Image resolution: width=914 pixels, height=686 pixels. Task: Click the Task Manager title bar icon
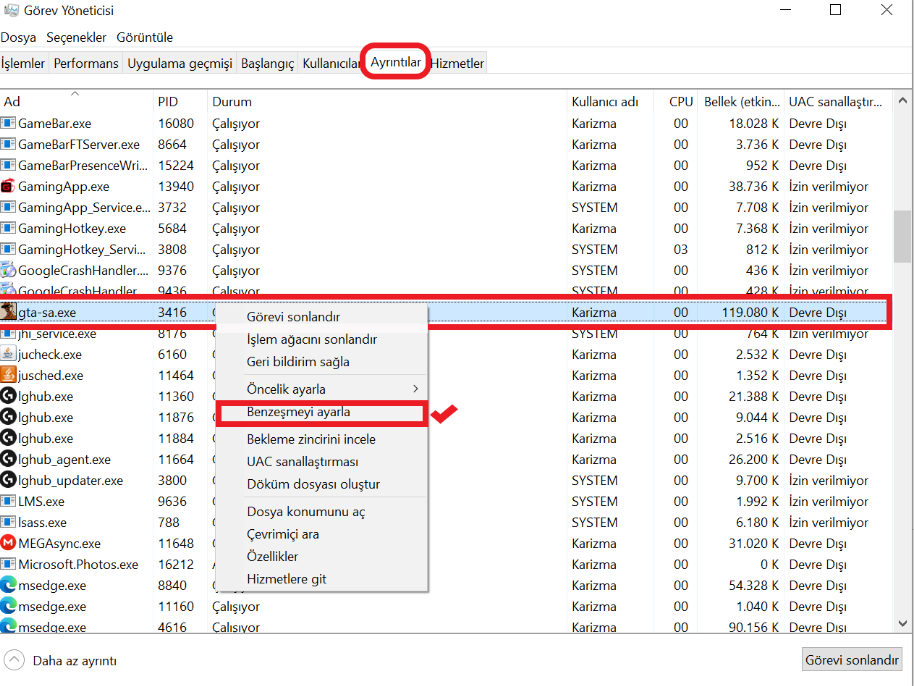[x=11, y=10]
